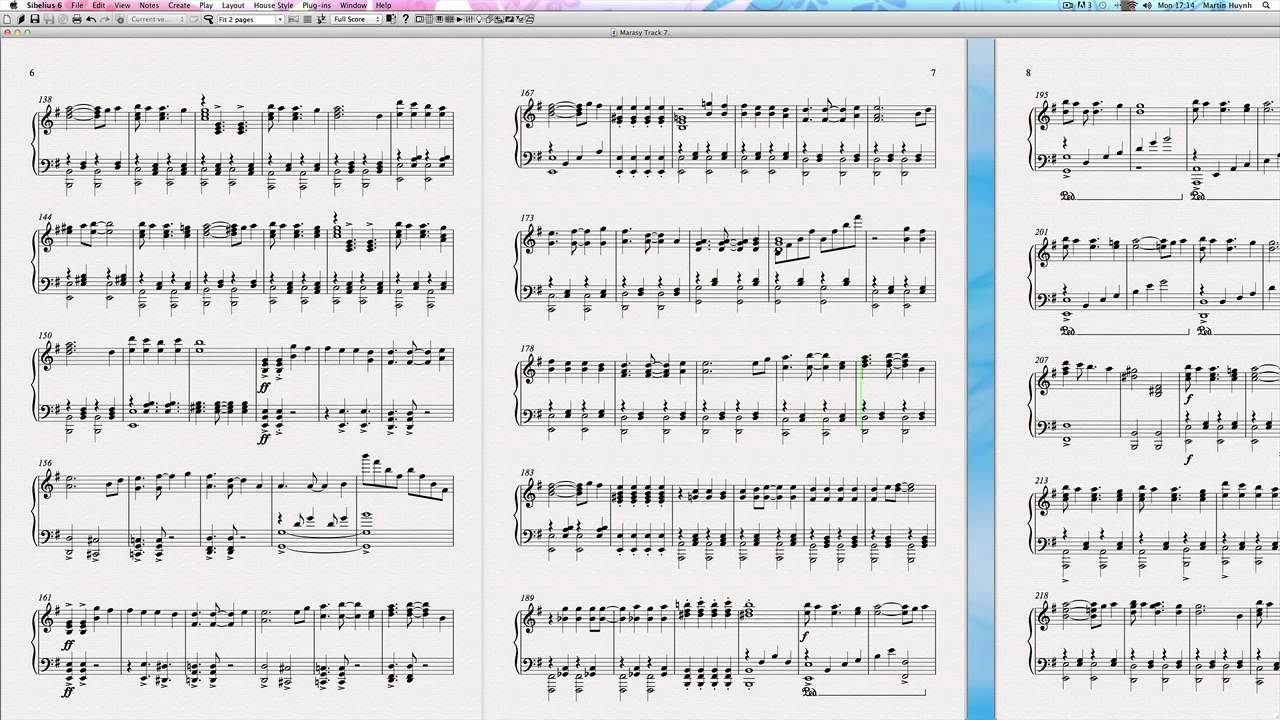Save the score with the floppy icon
This screenshot has height=720, width=1280.
pyautogui.click(x=35, y=19)
